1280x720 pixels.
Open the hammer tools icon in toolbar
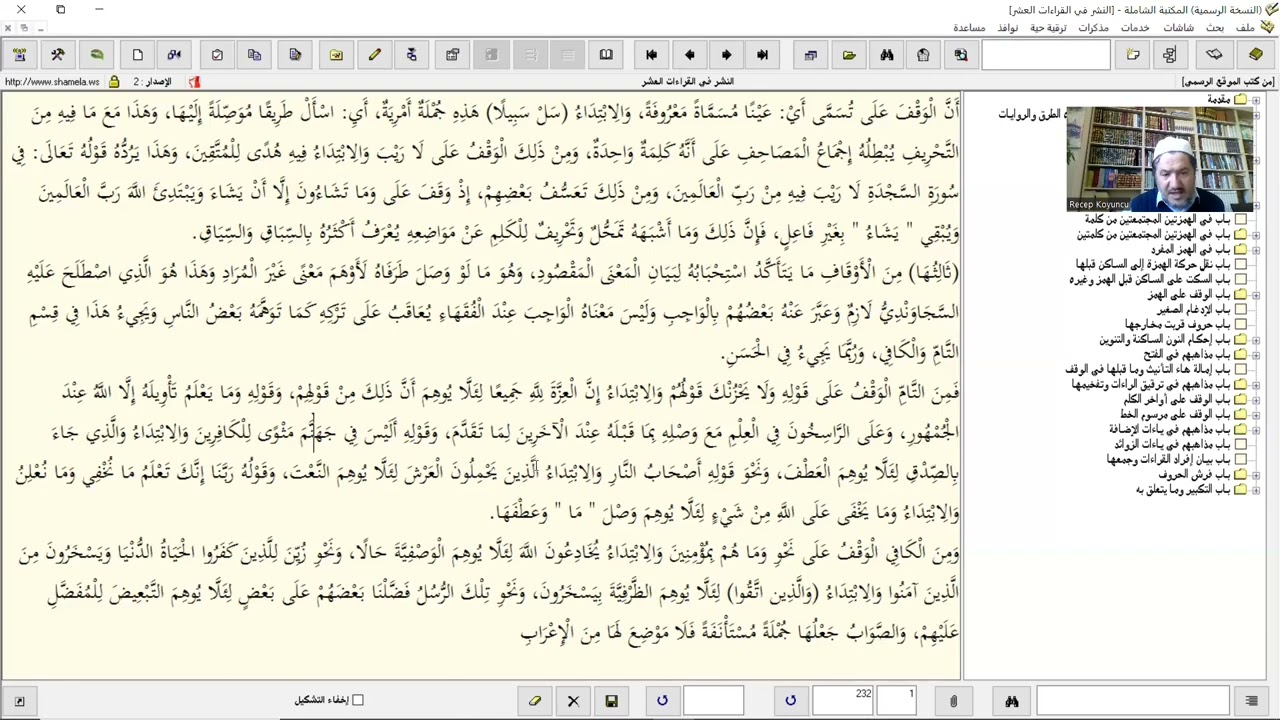point(57,55)
